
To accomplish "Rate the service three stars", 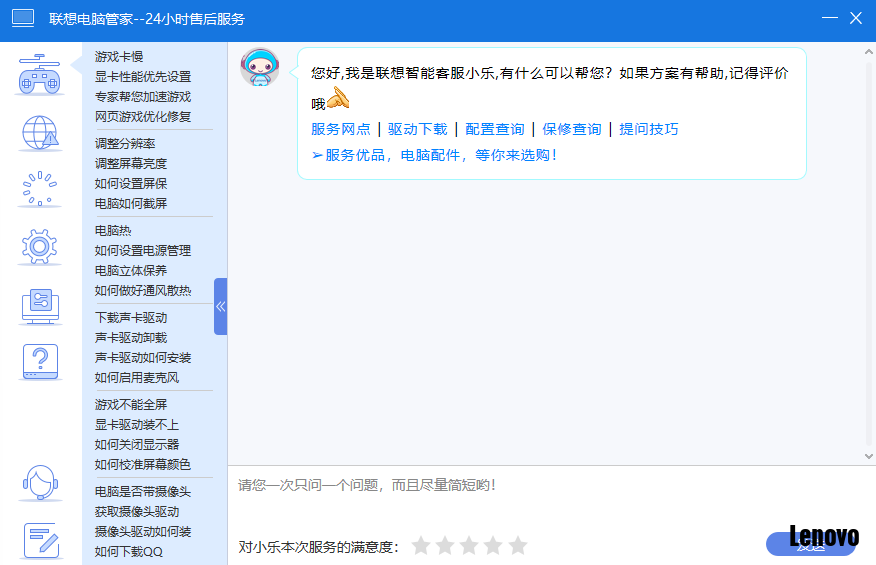I will tap(469, 545).
